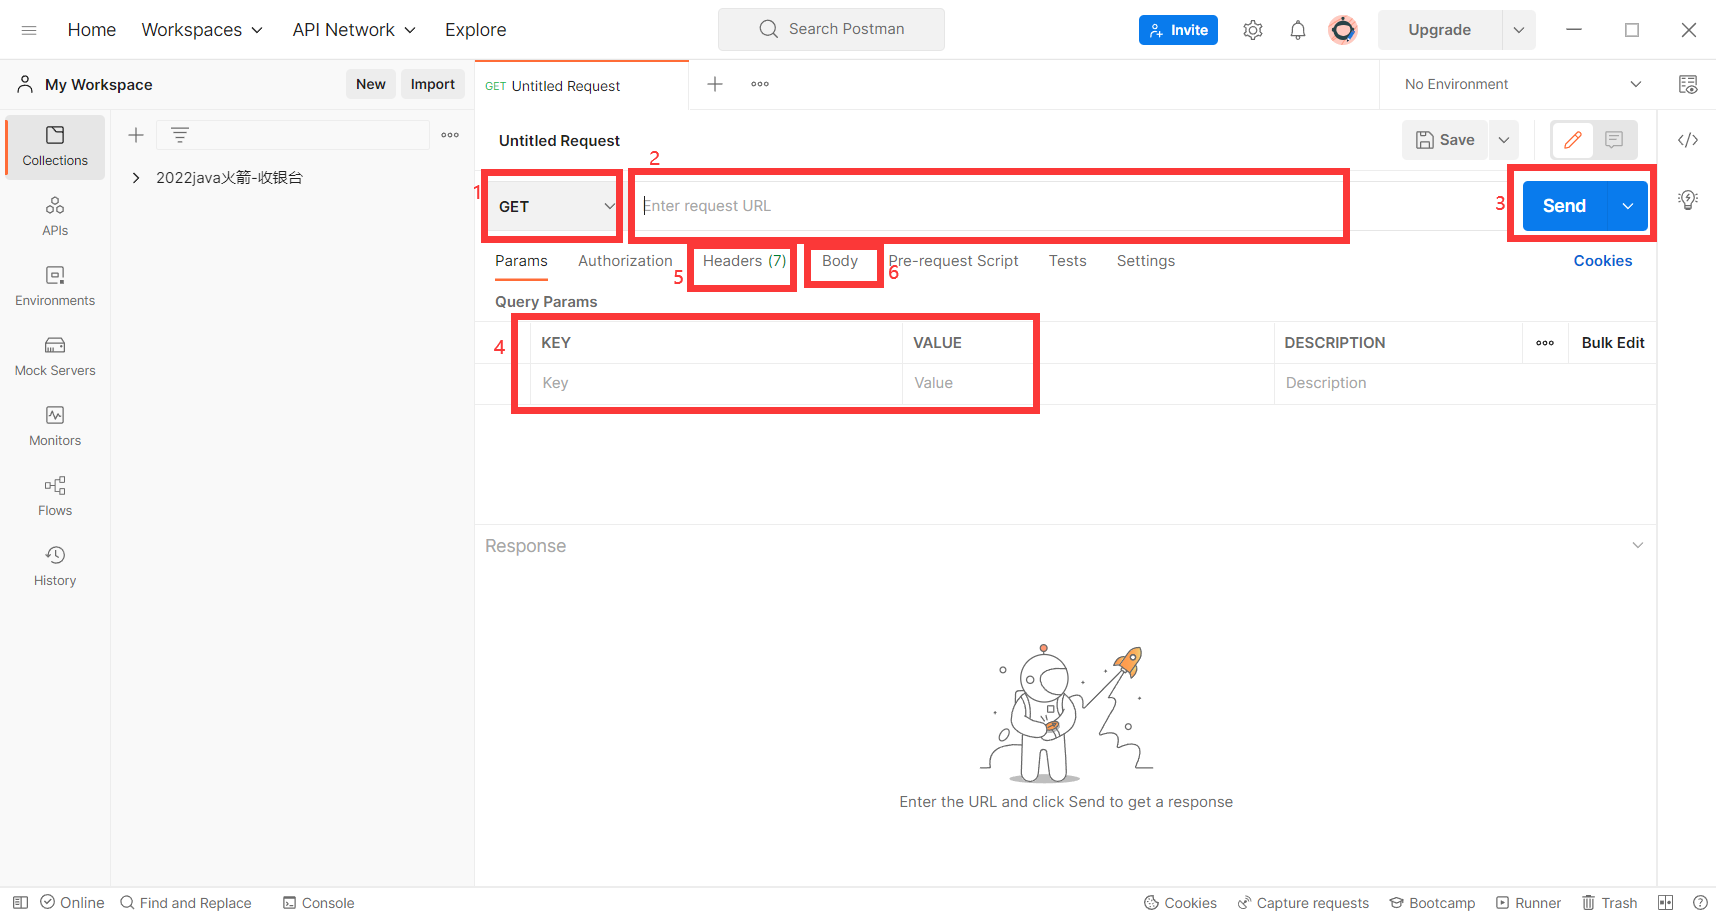Screen dimensions: 1716x916
Task: Switch to Headers (7) tab
Action: tap(745, 261)
